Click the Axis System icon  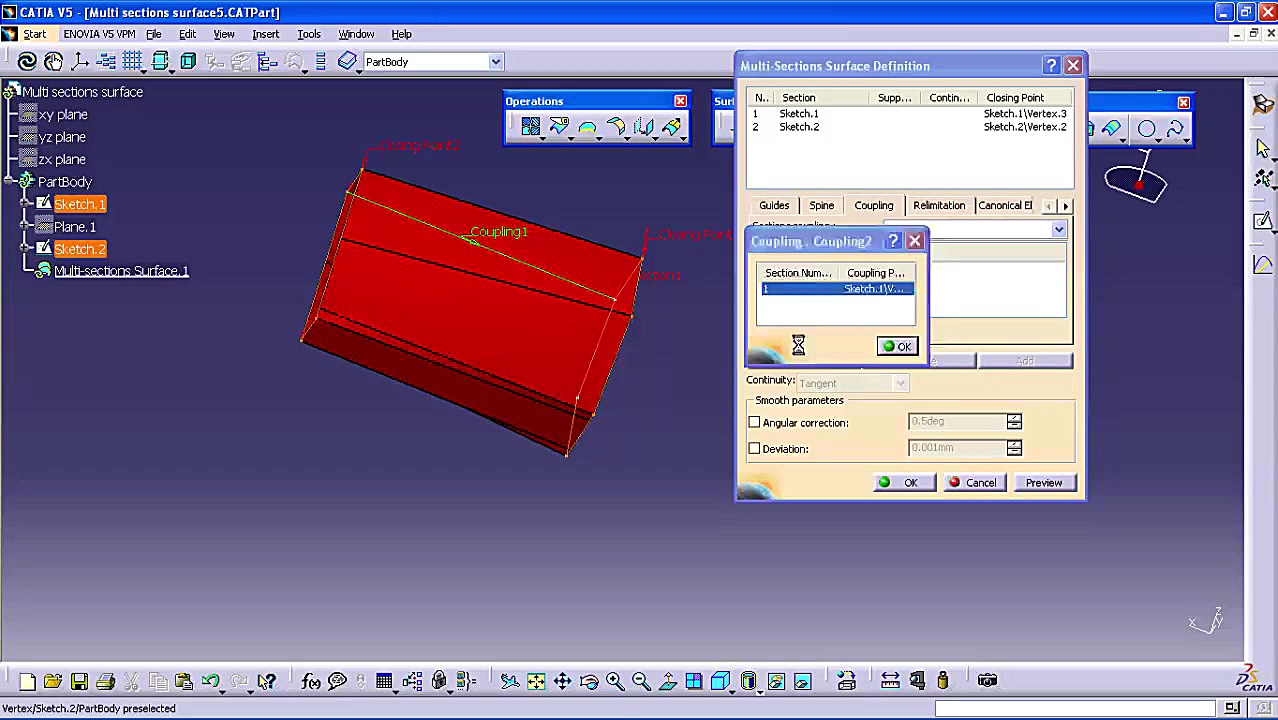point(80,62)
